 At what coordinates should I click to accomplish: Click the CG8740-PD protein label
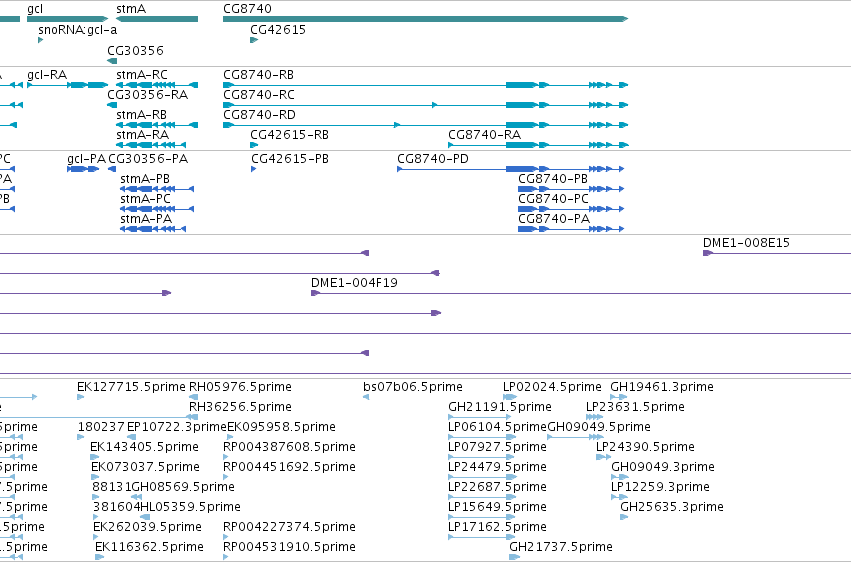[433, 159]
